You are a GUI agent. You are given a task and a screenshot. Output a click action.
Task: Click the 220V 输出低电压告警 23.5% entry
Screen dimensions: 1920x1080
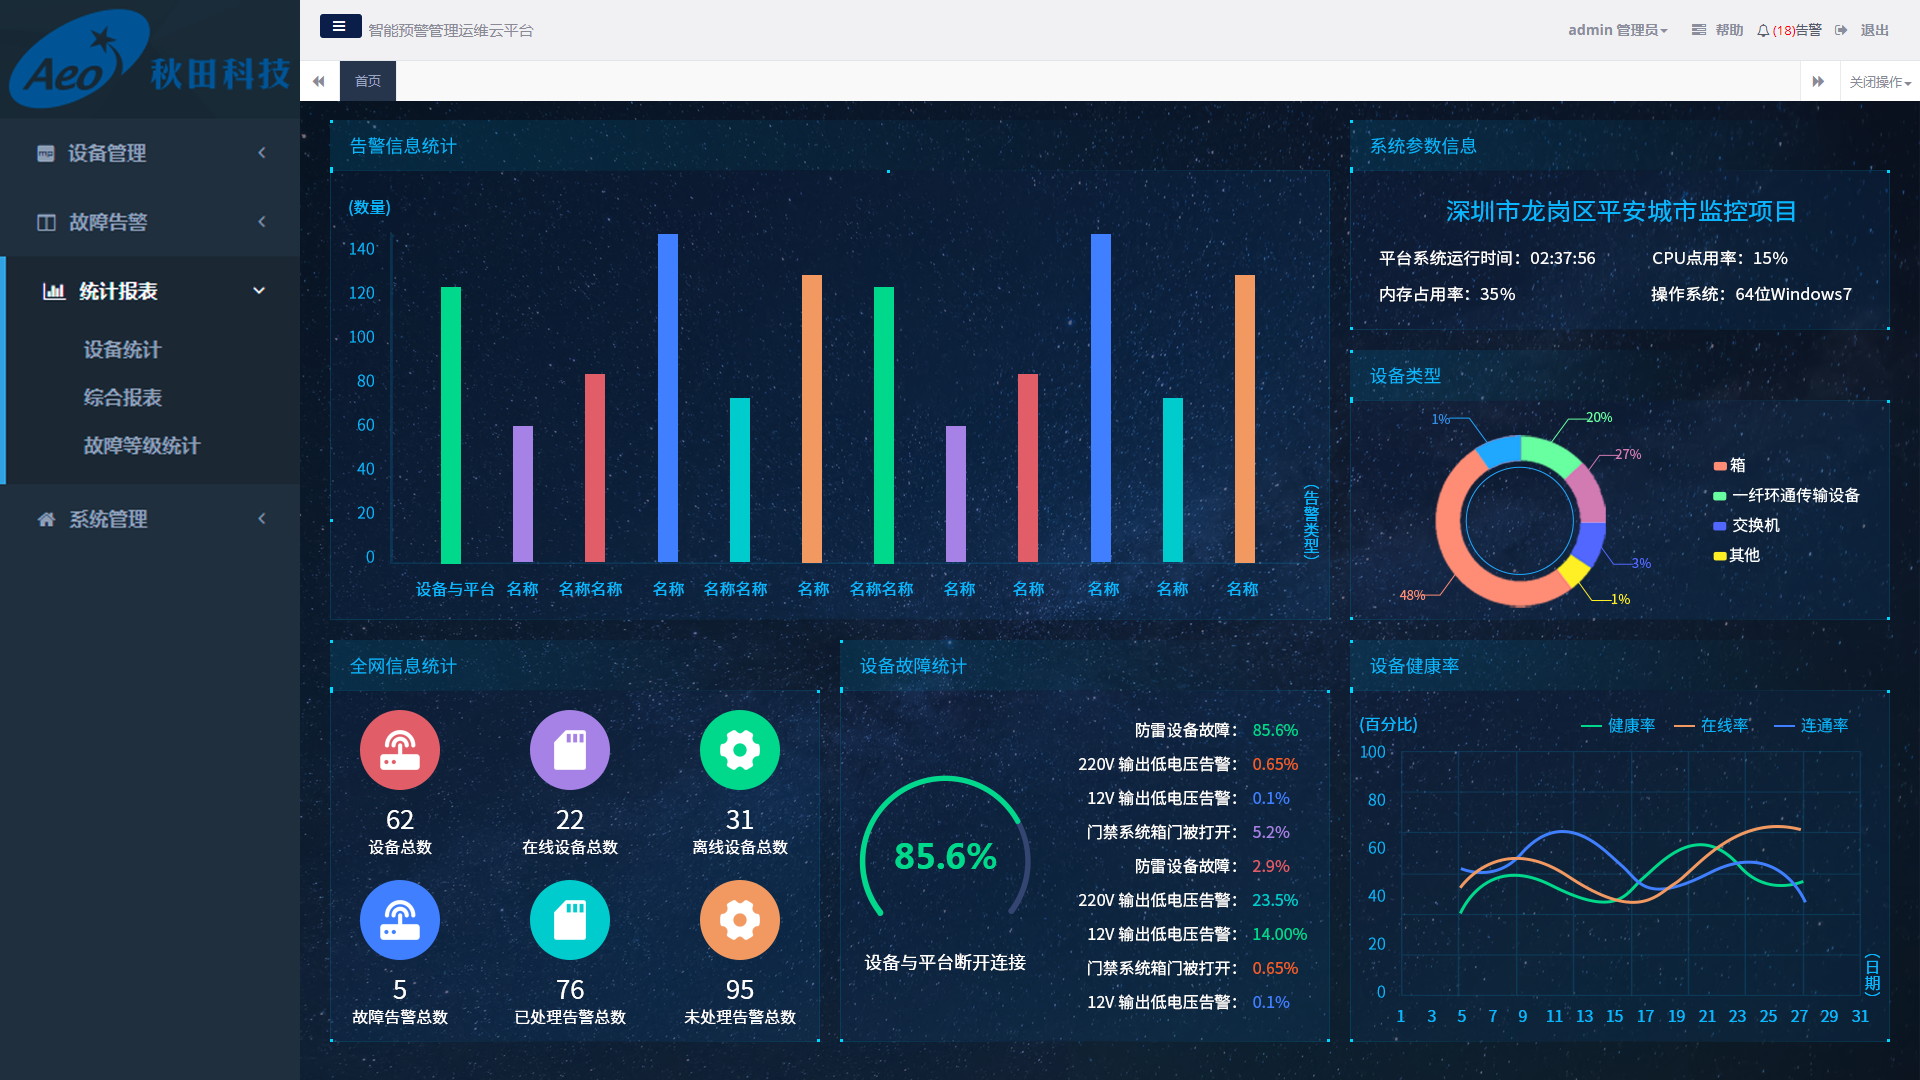pos(1188,901)
